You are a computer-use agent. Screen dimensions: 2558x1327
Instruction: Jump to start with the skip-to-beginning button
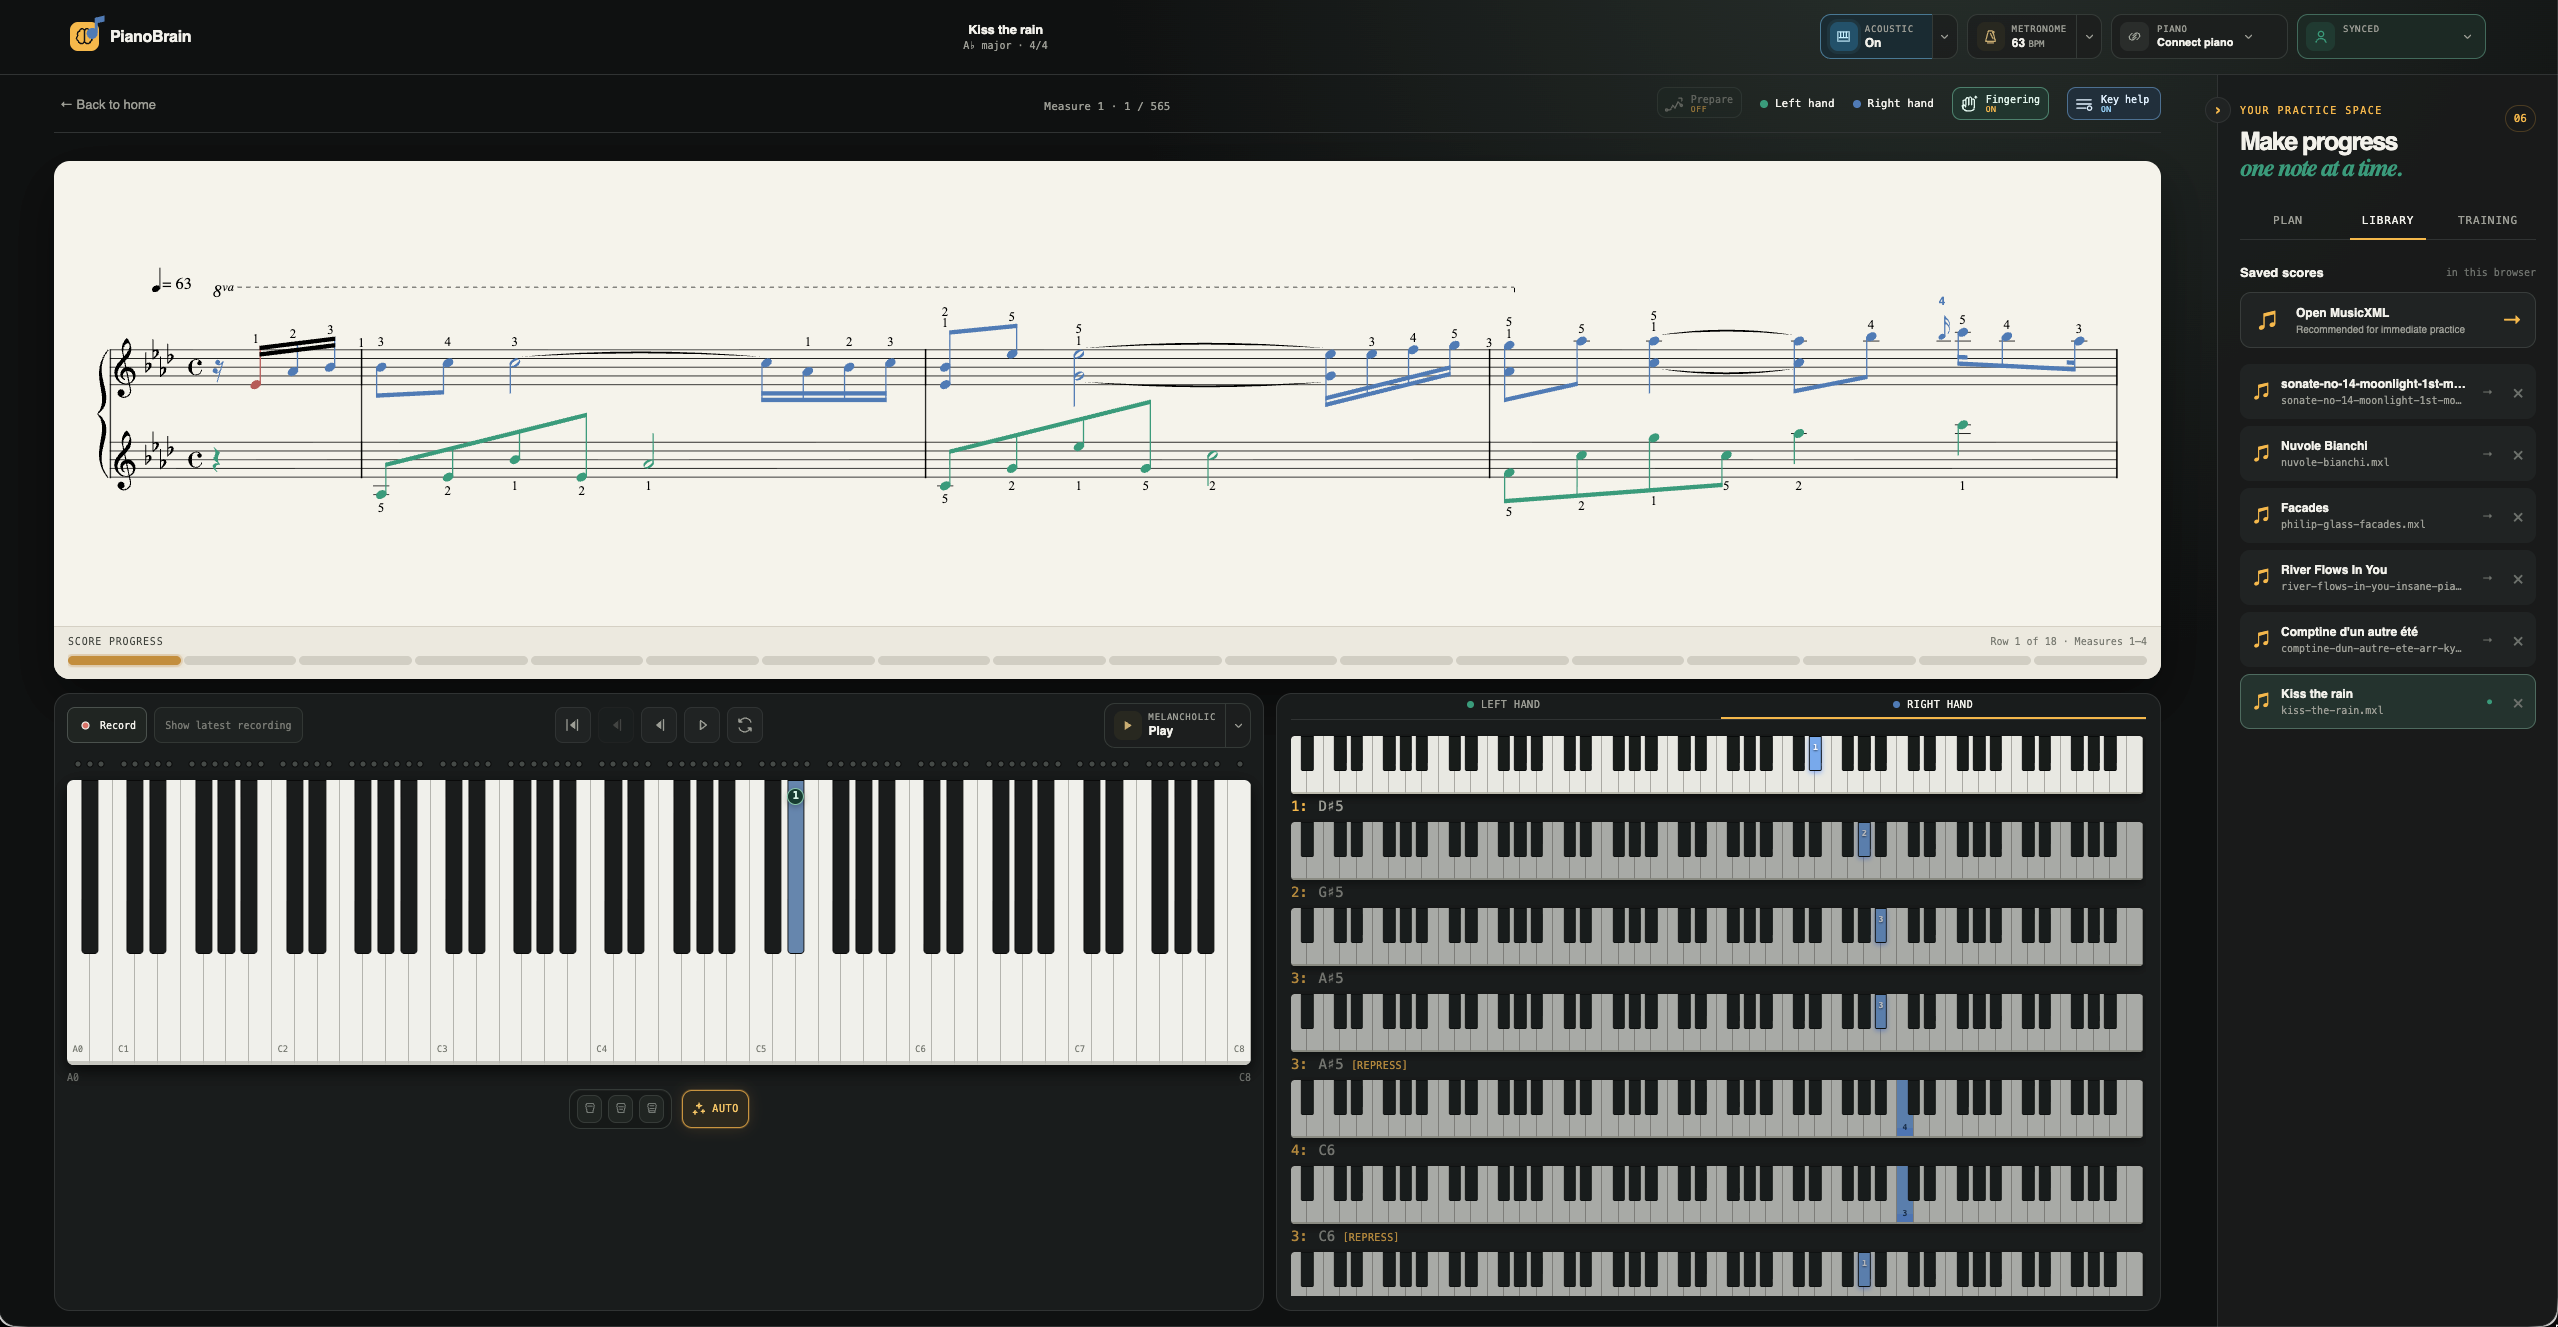pyautogui.click(x=572, y=725)
